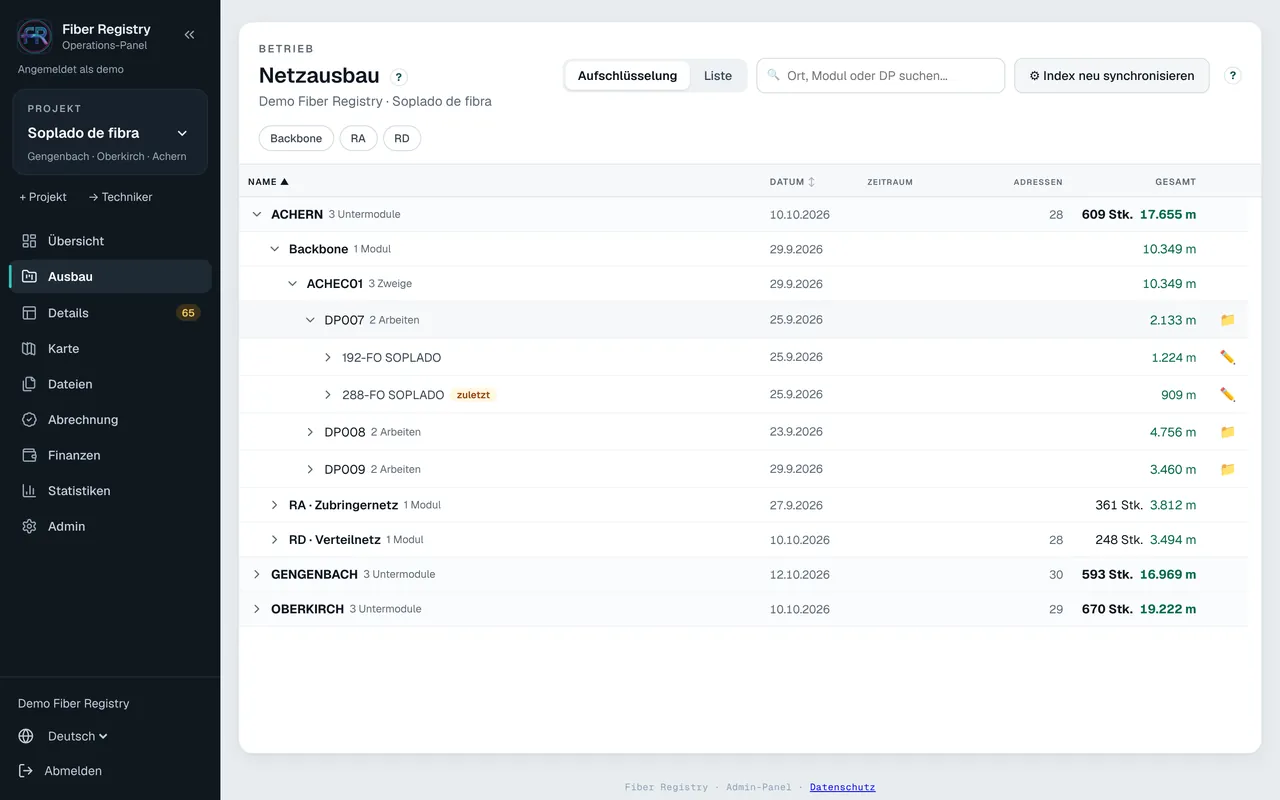1280x800 pixels.
Task: Focus the Ort, Modul oder DP search field
Action: click(x=880, y=76)
